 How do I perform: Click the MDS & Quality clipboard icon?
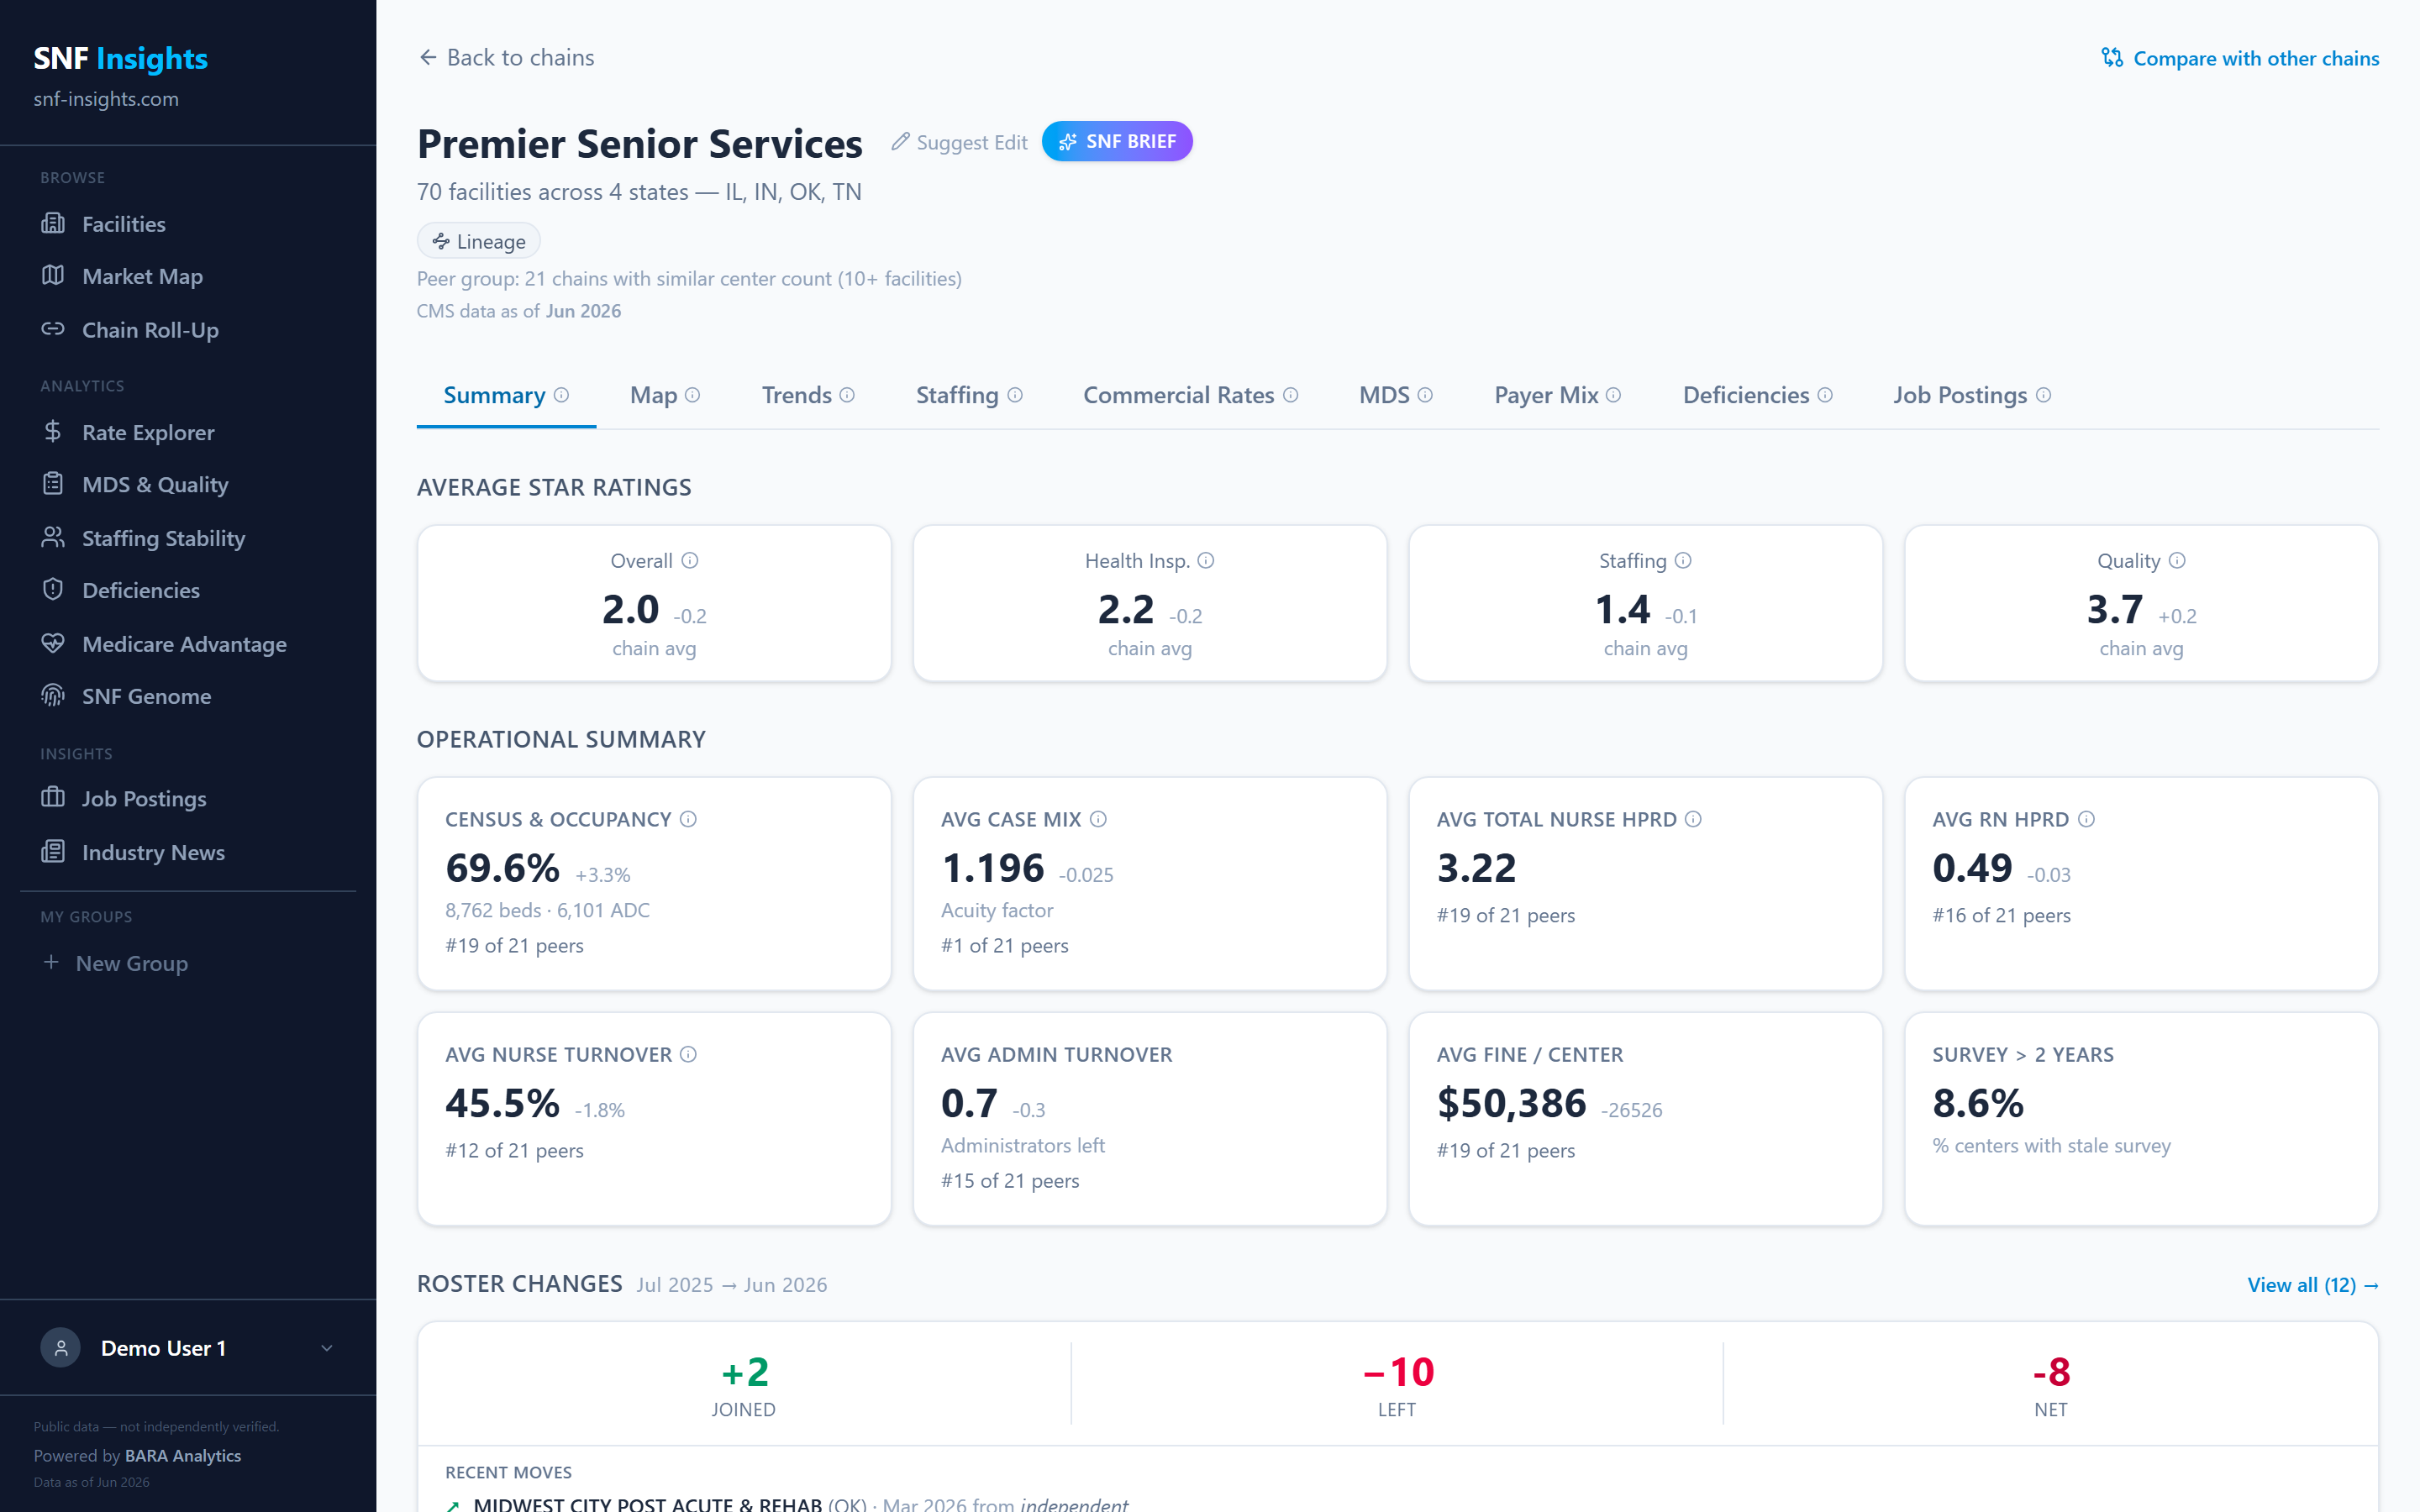(53, 484)
